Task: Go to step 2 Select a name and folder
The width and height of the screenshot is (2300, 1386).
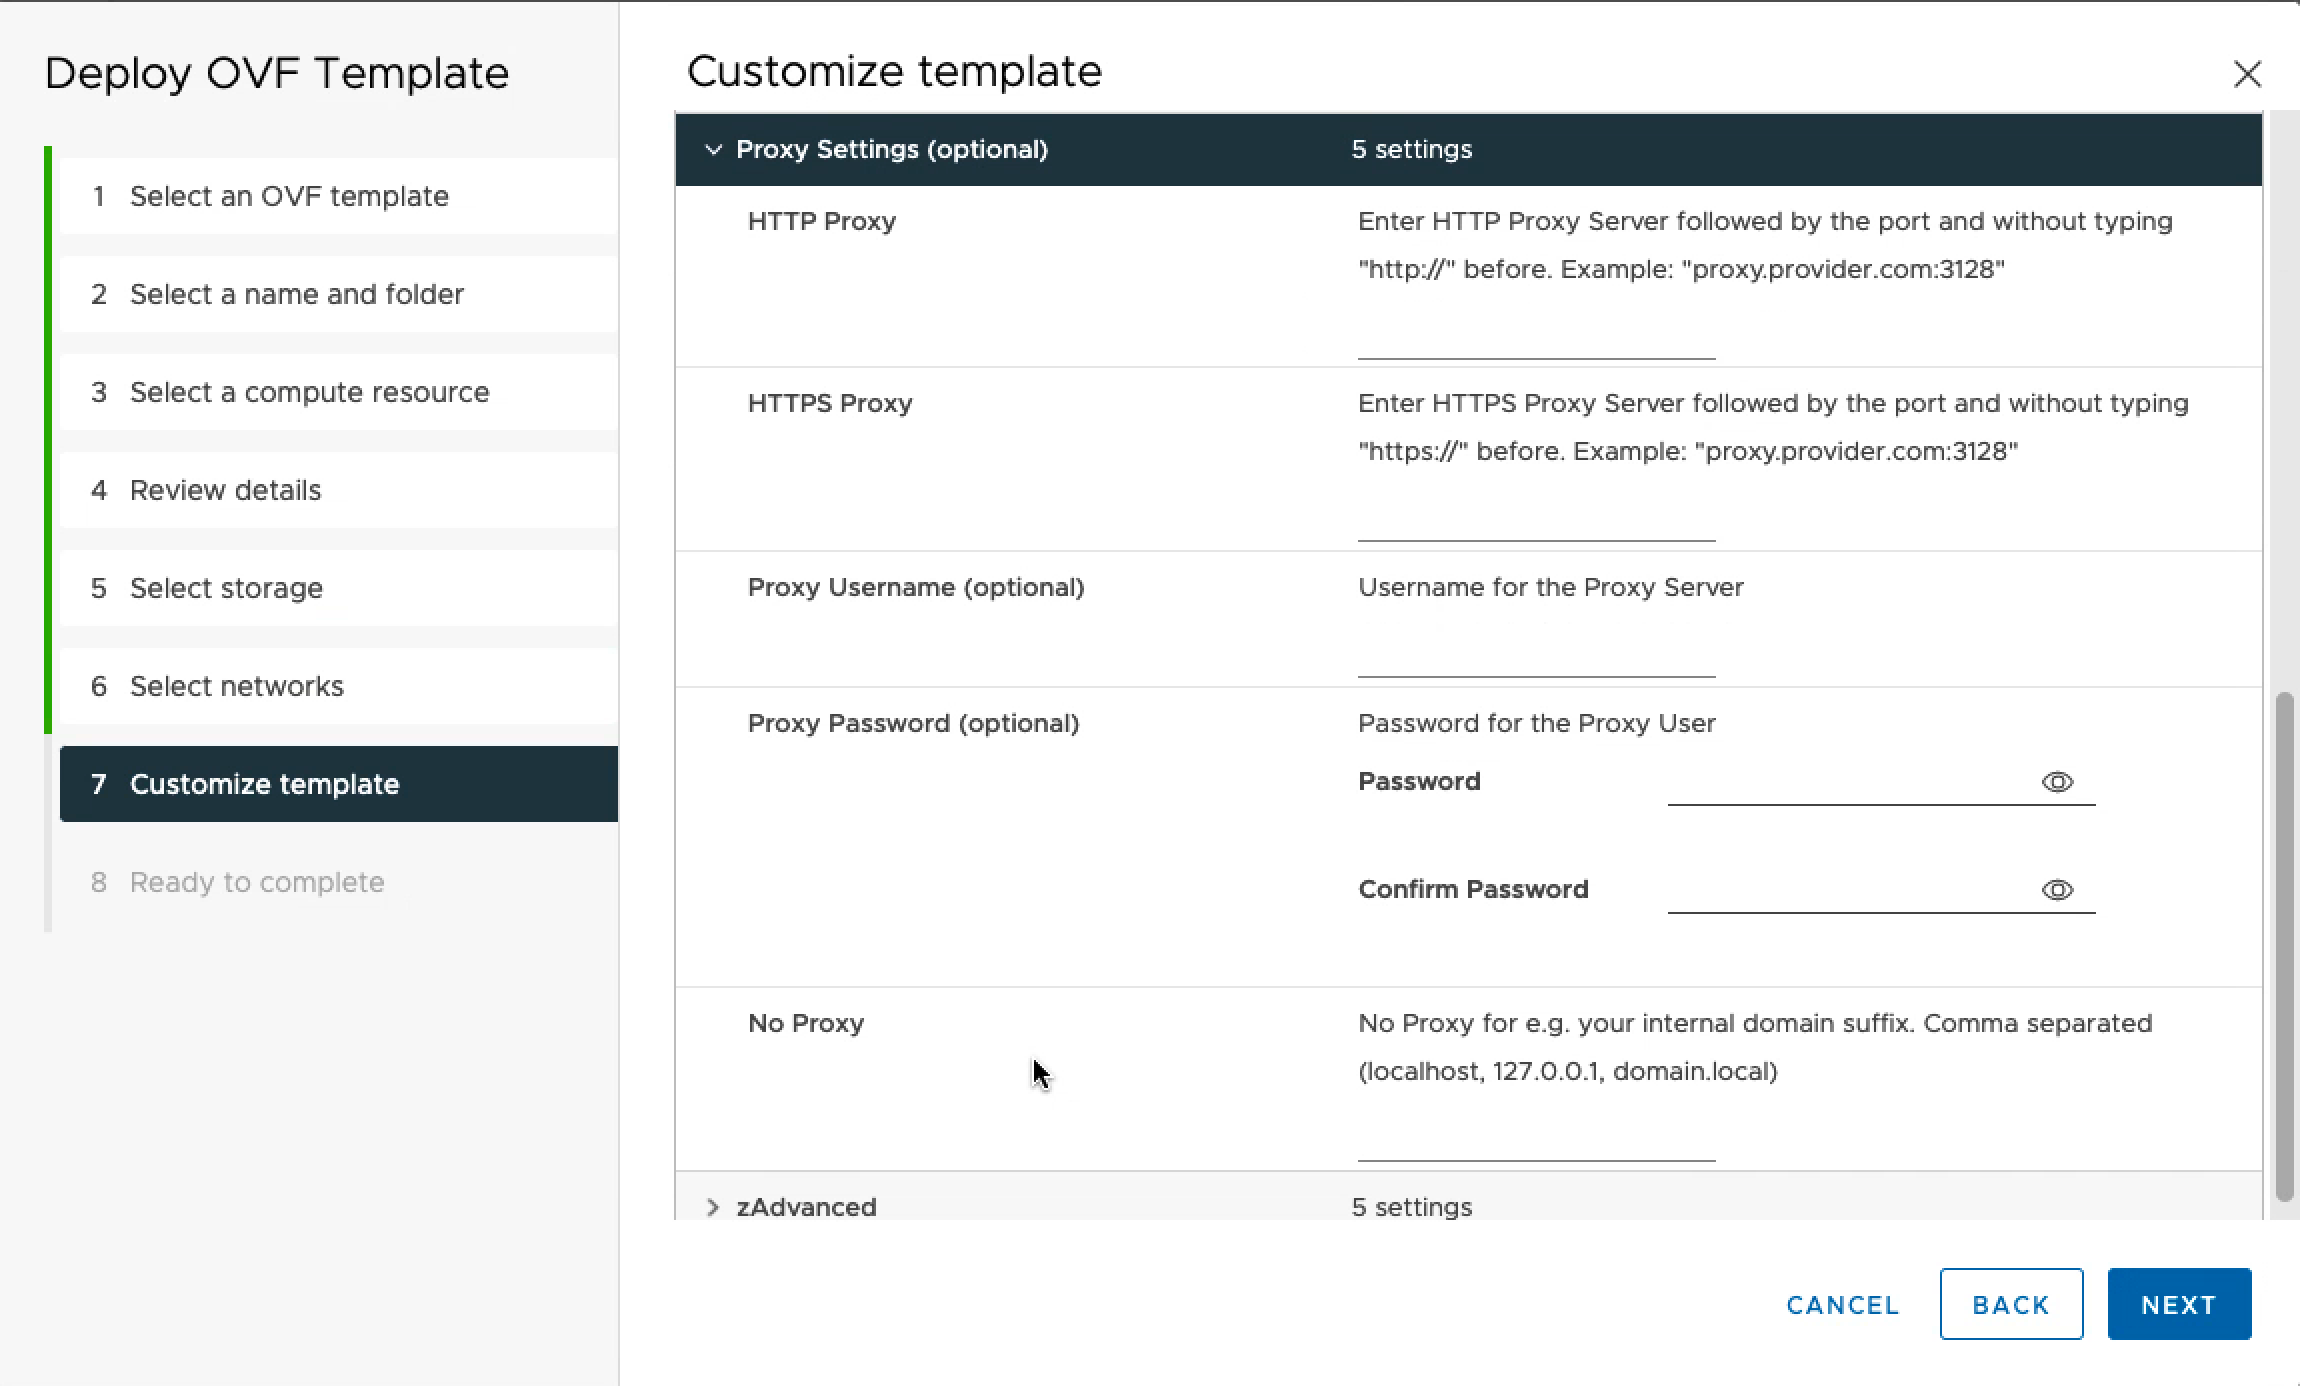Action: (x=296, y=294)
